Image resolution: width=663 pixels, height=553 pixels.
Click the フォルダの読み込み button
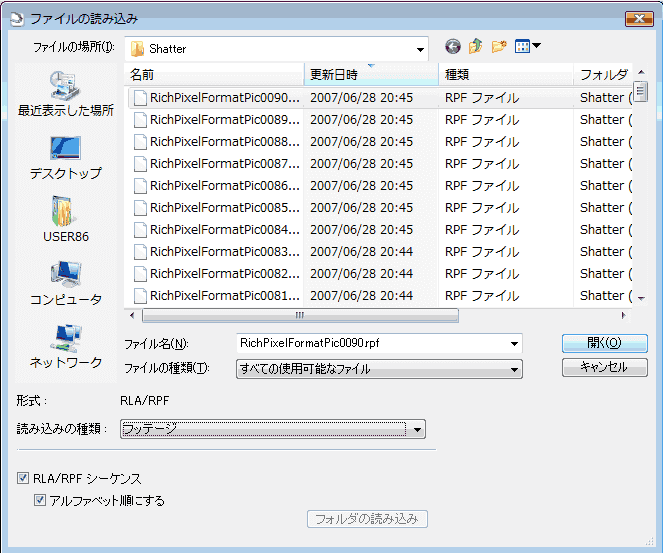tap(367, 519)
